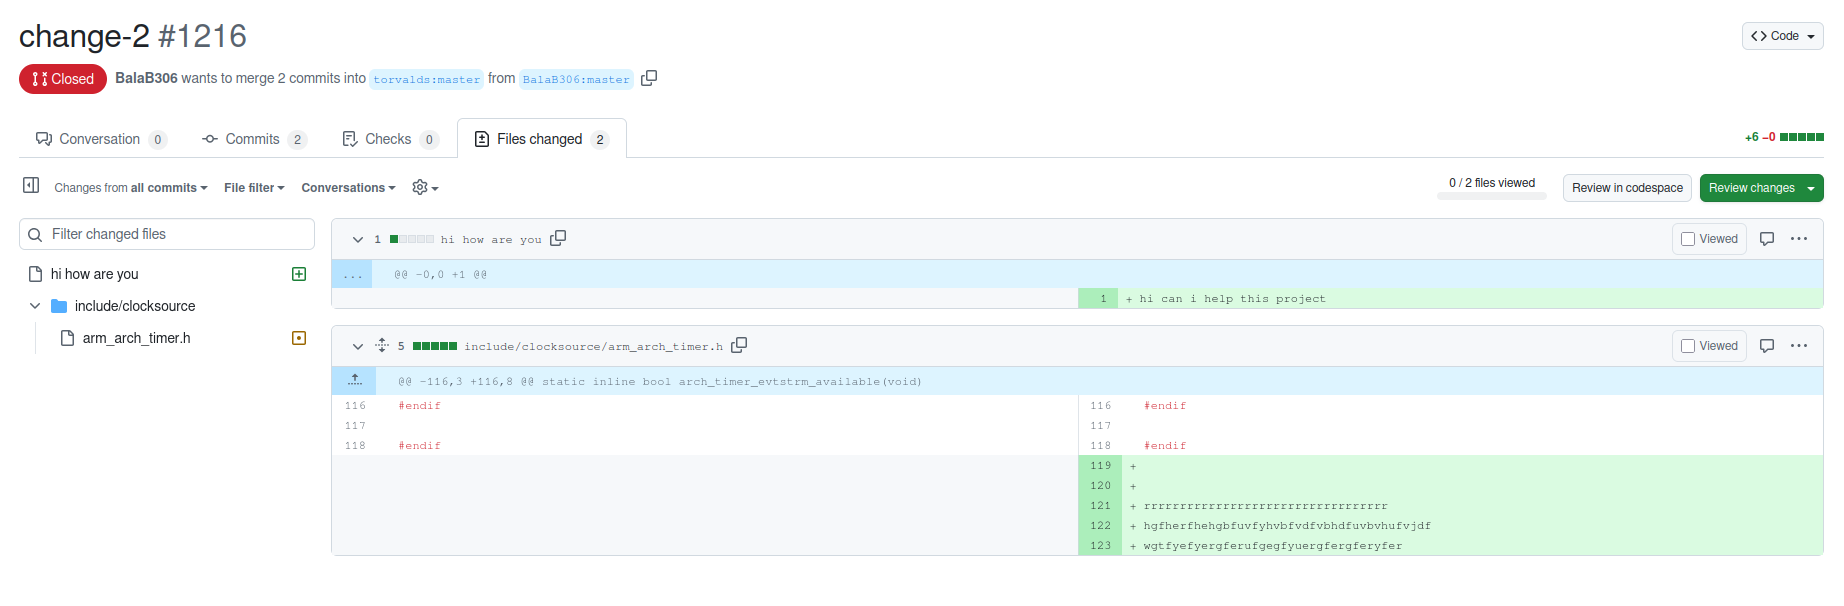
Task: Open diff settings gear menu
Action: (425, 188)
